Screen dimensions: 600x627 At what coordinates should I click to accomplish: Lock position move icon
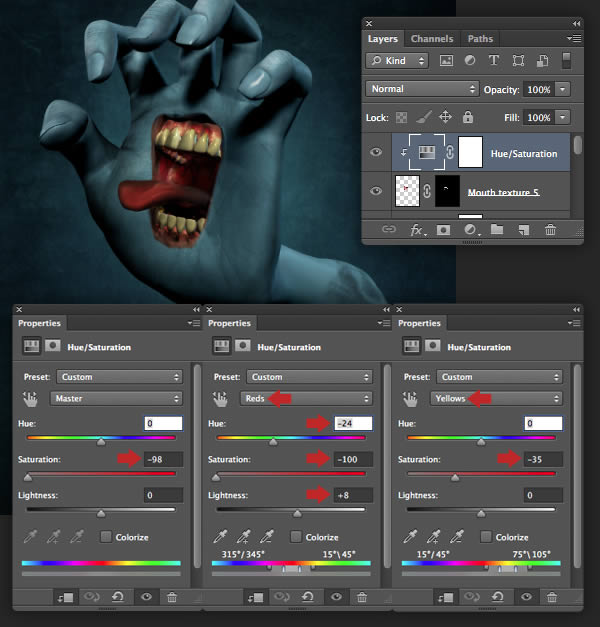445,117
